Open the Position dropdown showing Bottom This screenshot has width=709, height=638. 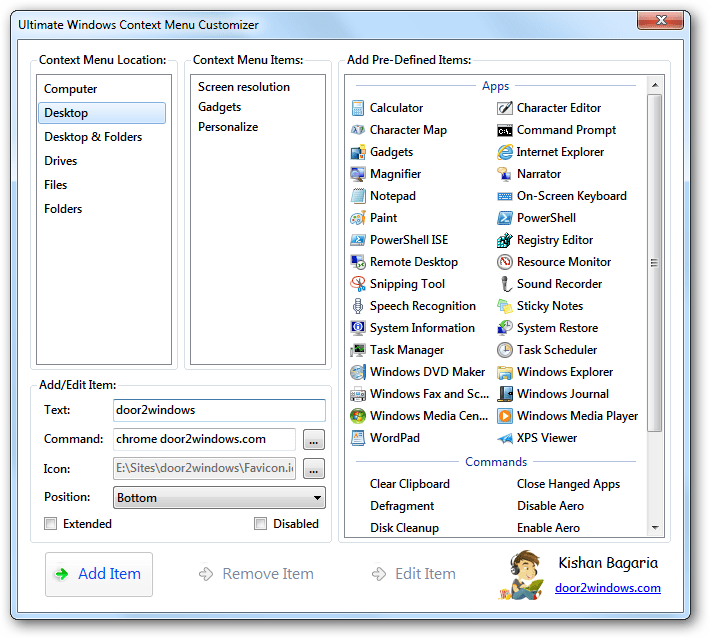219,498
